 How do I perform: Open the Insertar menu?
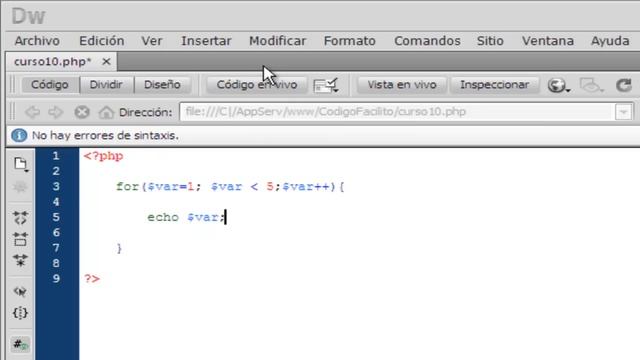click(x=206, y=41)
